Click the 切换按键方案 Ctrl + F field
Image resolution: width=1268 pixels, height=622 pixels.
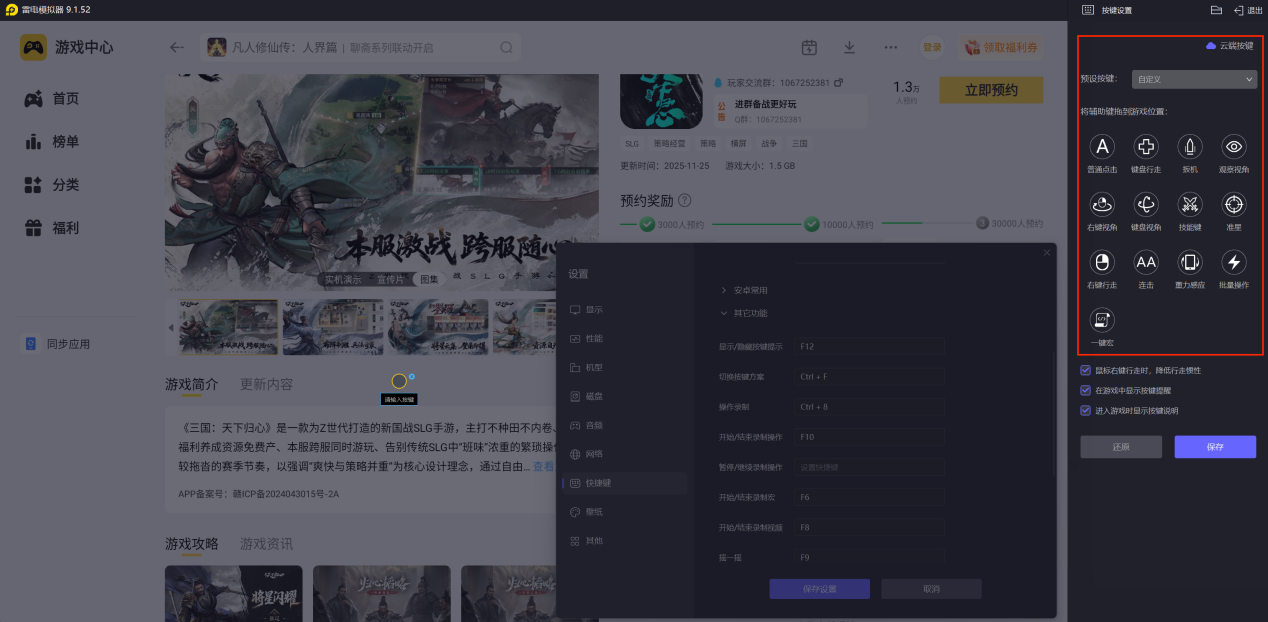869,377
